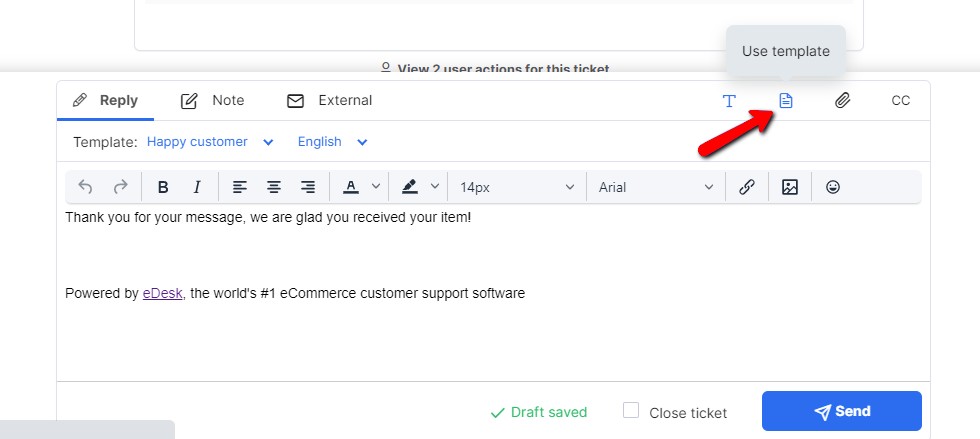The height and width of the screenshot is (439, 980).
Task: Align text to the right
Action: [x=308, y=187]
